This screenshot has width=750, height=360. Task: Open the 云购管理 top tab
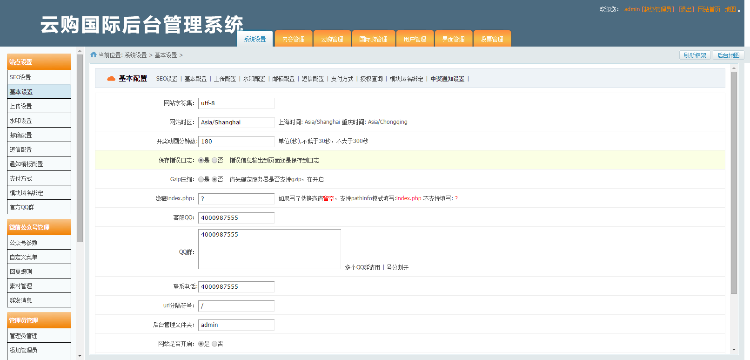[332, 39]
